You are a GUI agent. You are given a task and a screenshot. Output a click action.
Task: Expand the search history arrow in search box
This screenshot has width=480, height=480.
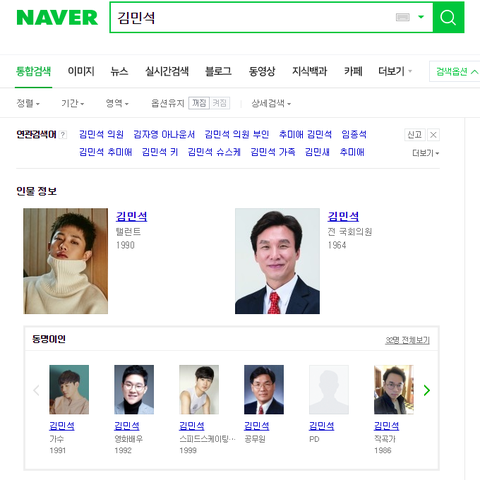point(421,17)
